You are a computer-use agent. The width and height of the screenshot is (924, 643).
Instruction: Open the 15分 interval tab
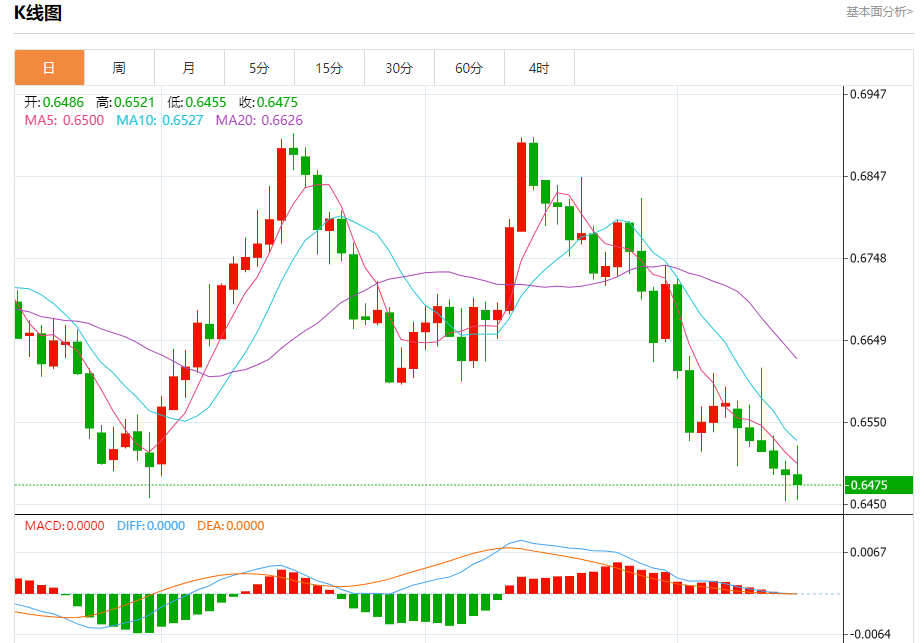click(329, 68)
